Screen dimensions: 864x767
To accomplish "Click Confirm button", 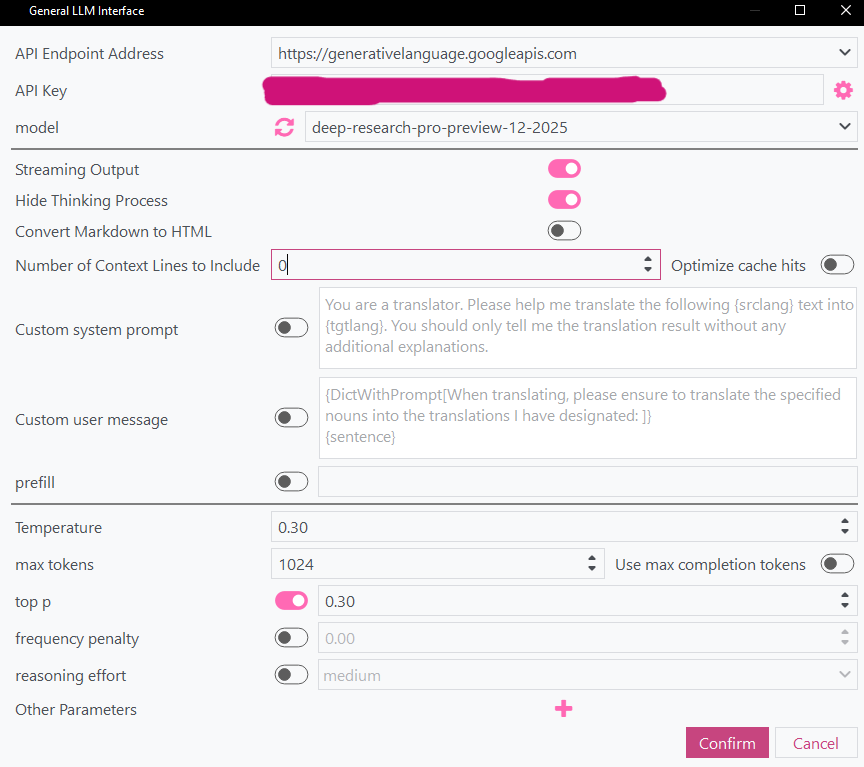I will [x=727, y=743].
